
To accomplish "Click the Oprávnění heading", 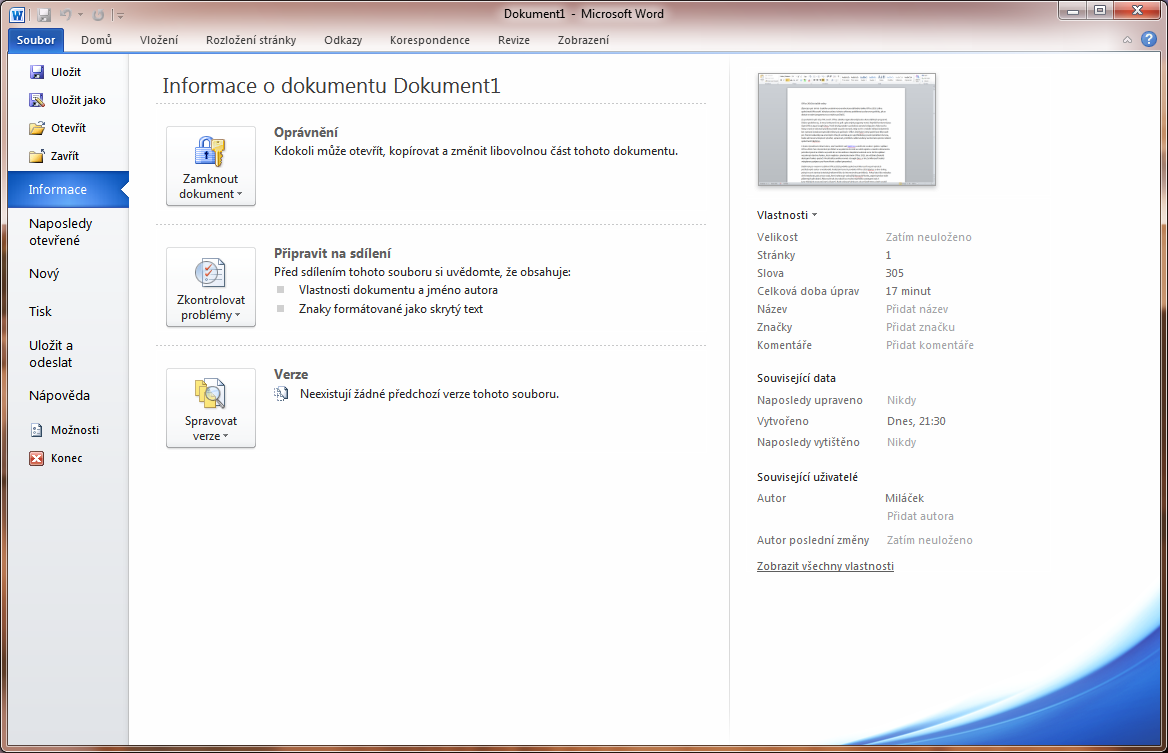I will (x=305, y=133).
